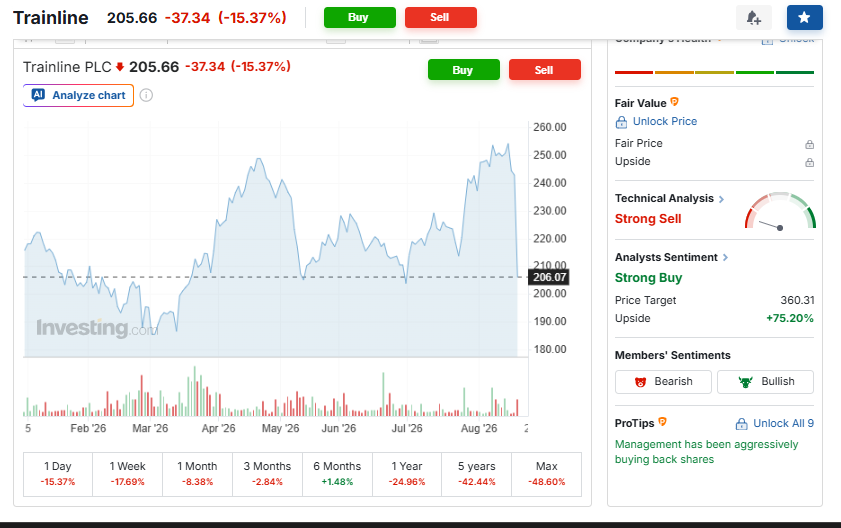841x528 pixels.
Task: Click the lock icon on Fair Price row
Action: click(809, 144)
